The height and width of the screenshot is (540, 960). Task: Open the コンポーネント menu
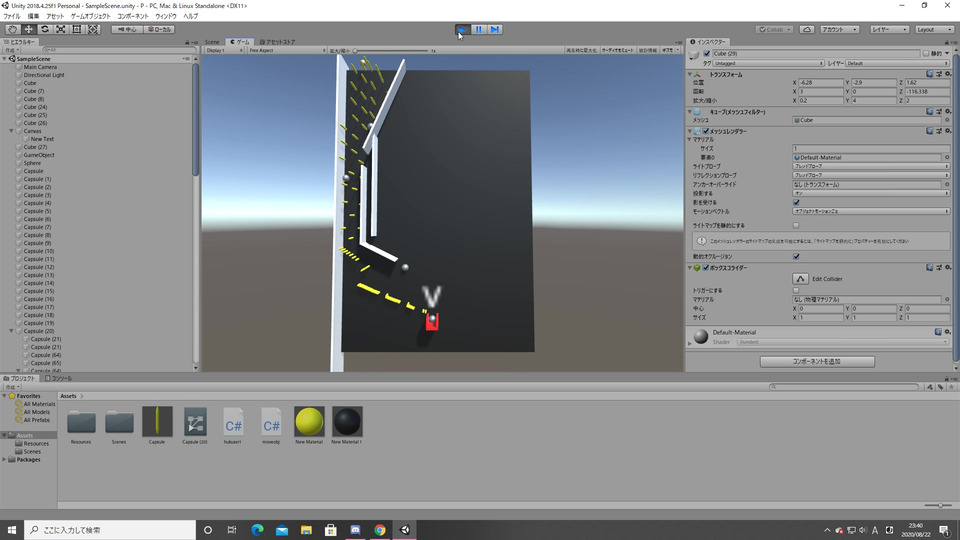pyautogui.click(x=132, y=17)
